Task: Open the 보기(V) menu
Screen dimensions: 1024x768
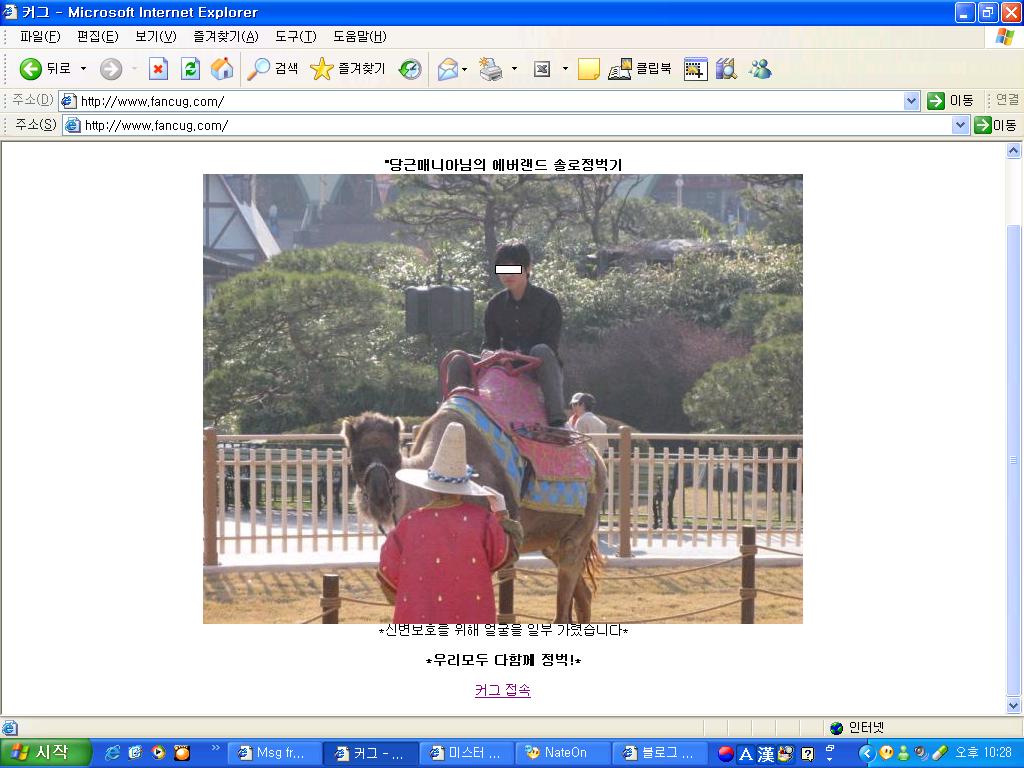Action: (155, 37)
